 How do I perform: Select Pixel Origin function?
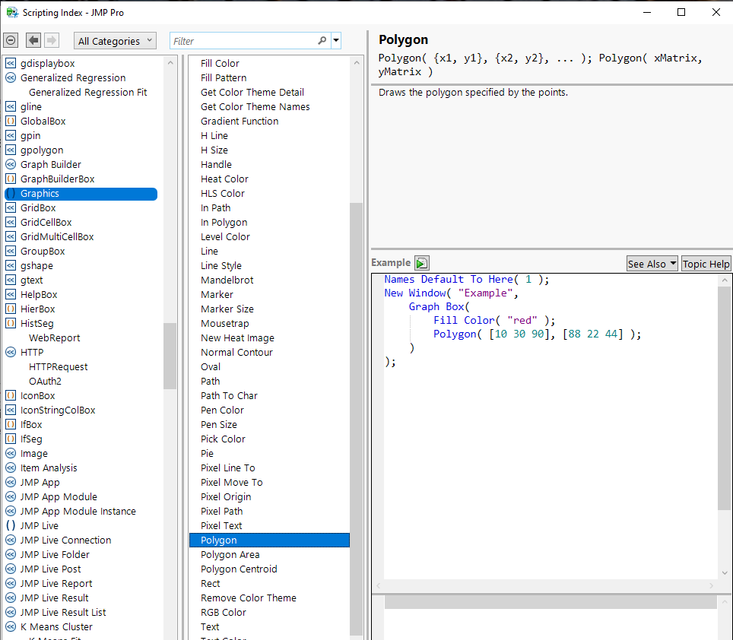pos(226,497)
